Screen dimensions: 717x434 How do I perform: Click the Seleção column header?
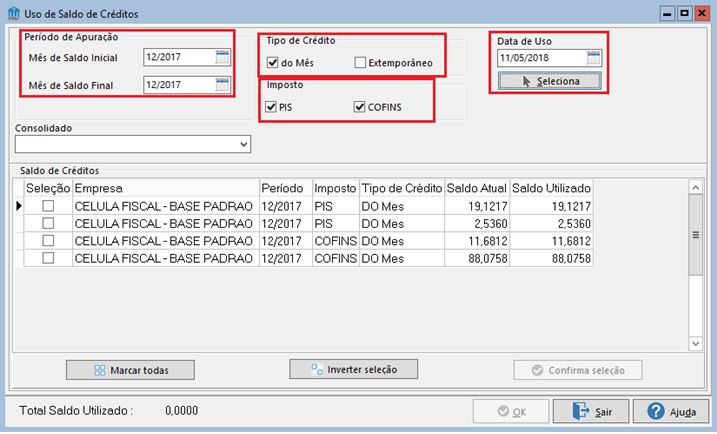[48, 188]
